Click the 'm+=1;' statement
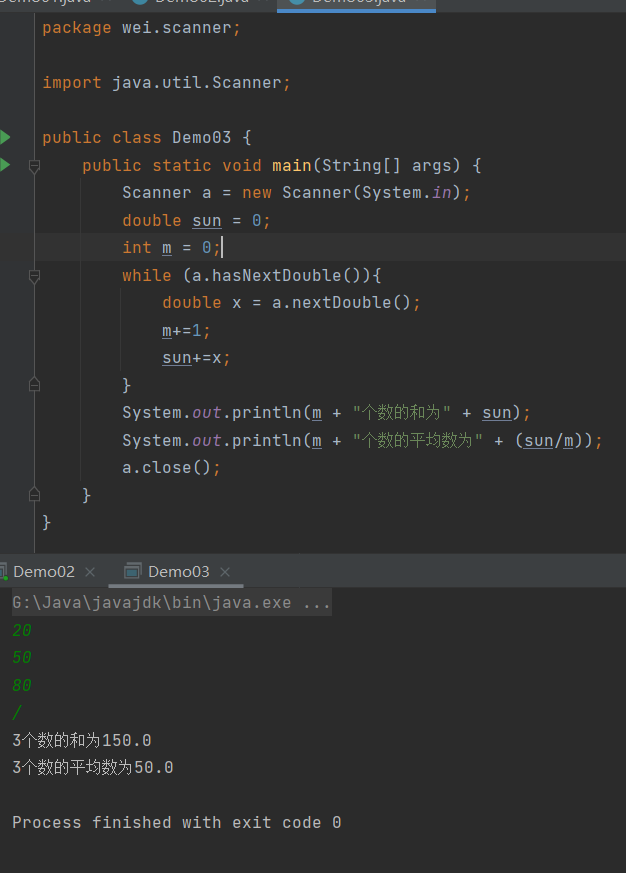The height and width of the screenshot is (873, 626). (x=187, y=331)
